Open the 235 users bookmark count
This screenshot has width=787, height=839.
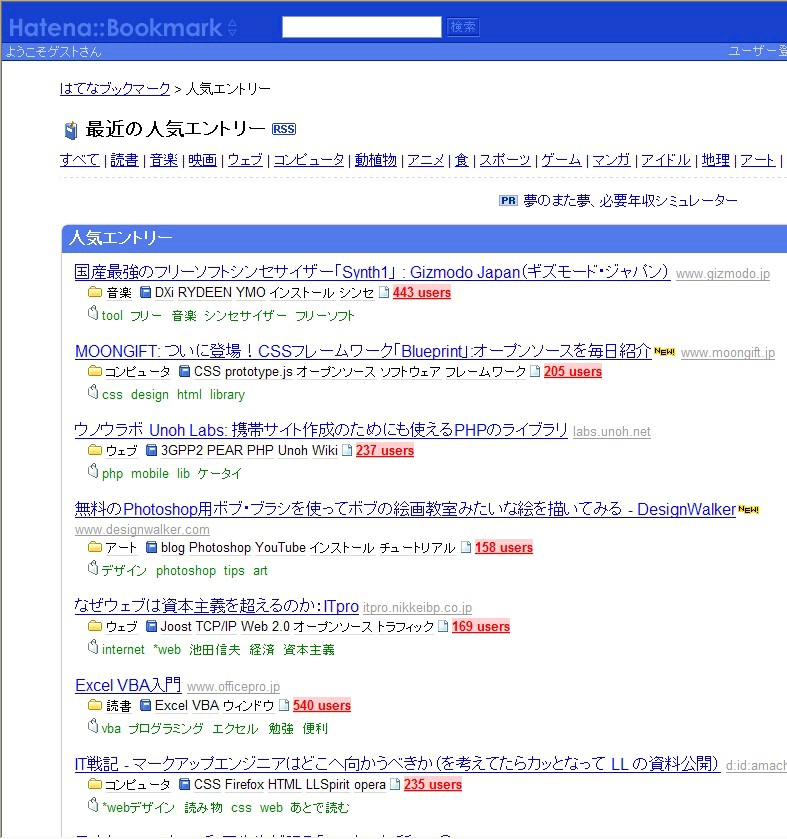coord(432,784)
